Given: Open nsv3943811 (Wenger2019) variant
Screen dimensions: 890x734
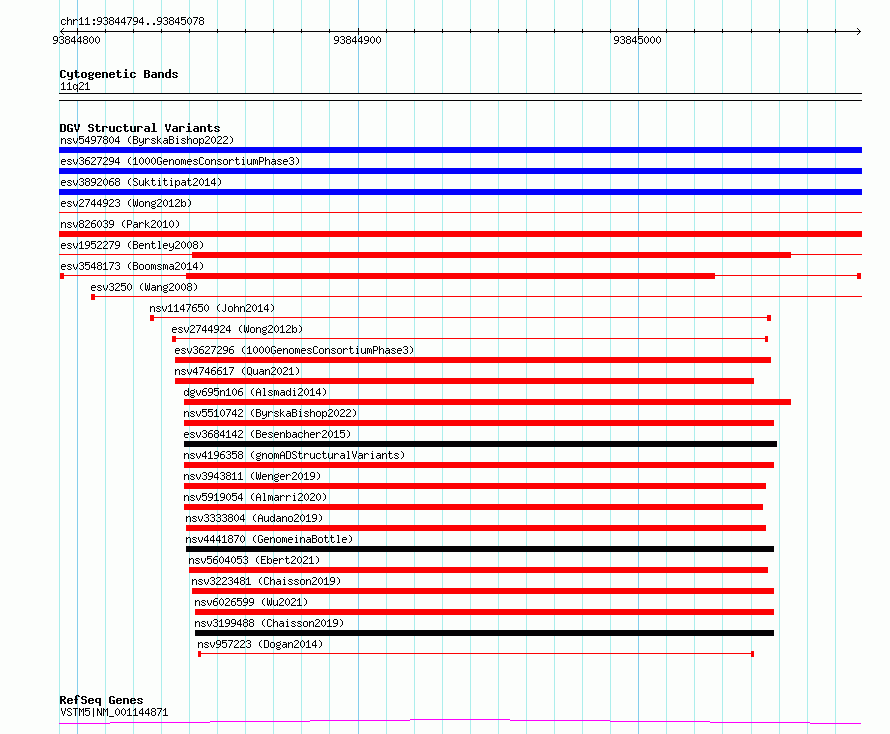Looking at the screenshot, I should point(252,476).
